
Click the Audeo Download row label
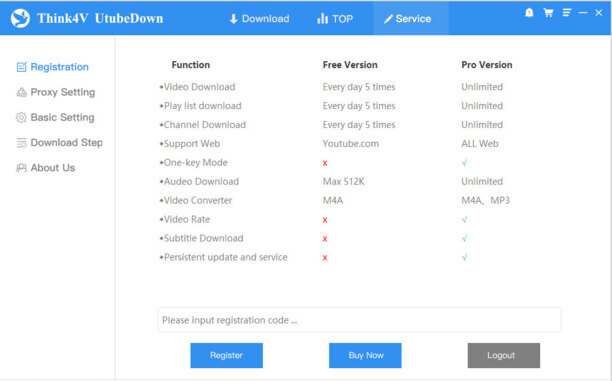[199, 182]
